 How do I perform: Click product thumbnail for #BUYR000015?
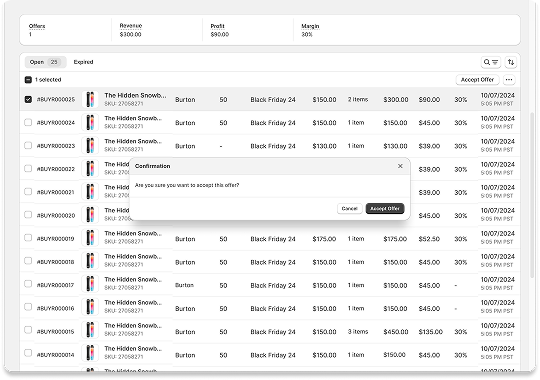pyautogui.click(x=90, y=330)
